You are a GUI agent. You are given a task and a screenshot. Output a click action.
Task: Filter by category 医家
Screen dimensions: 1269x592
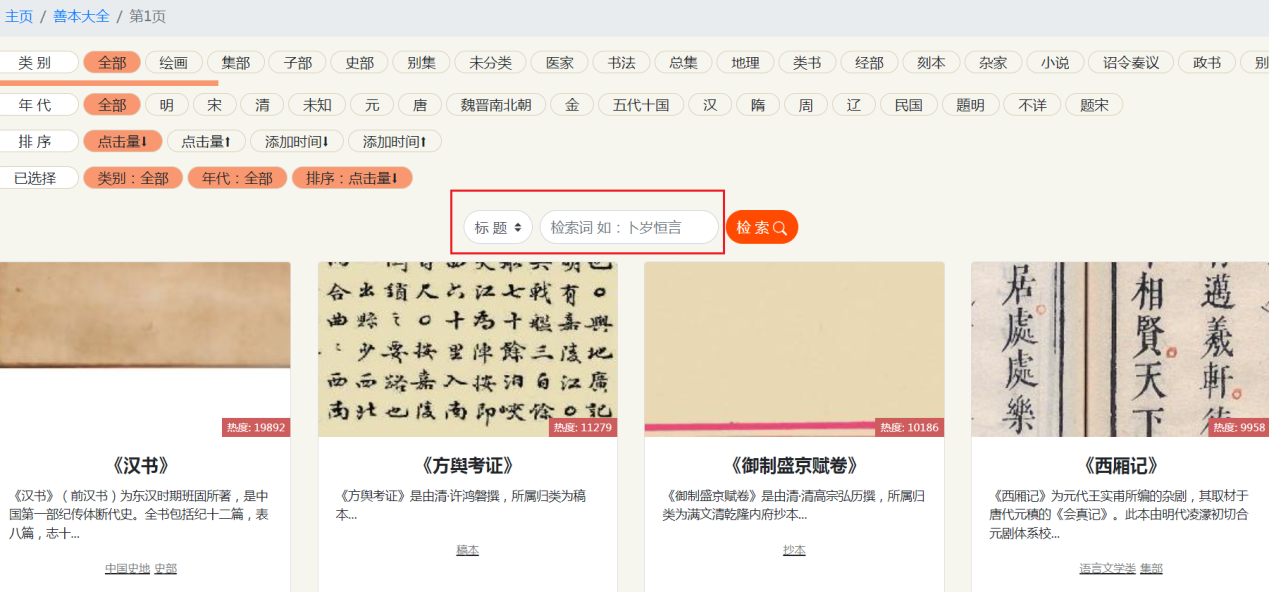tap(560, 62)
